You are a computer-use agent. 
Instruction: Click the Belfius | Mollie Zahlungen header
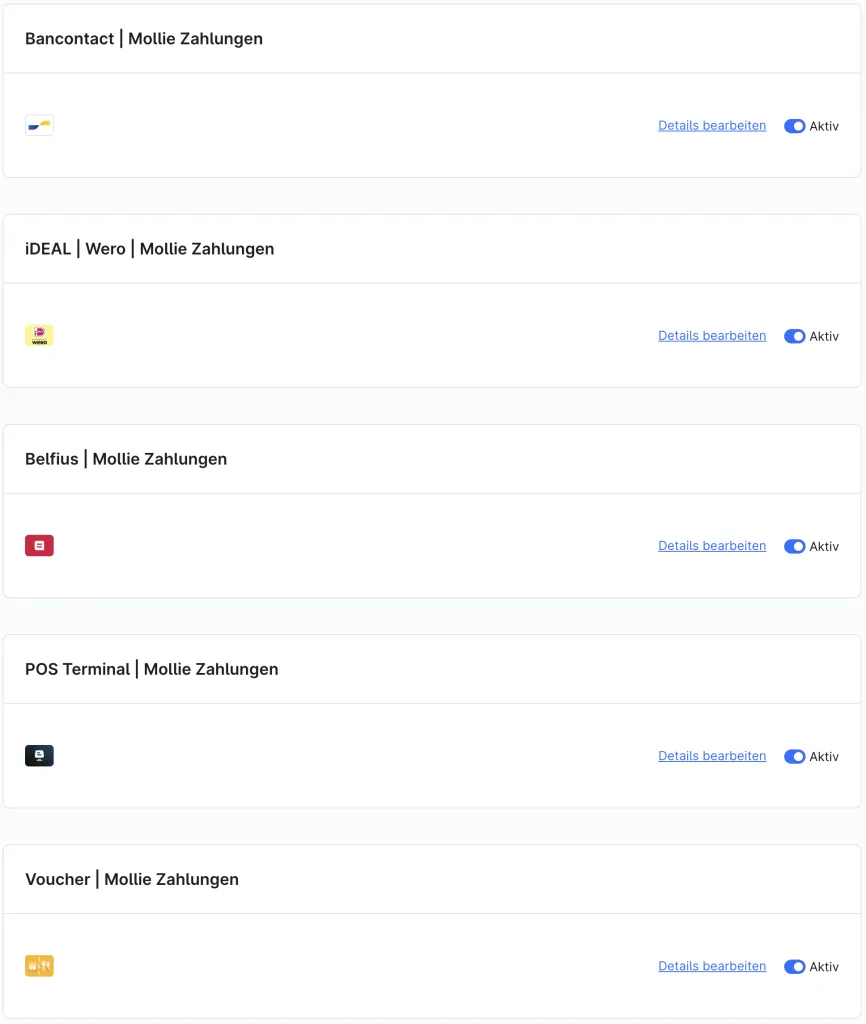coord(126,459)
